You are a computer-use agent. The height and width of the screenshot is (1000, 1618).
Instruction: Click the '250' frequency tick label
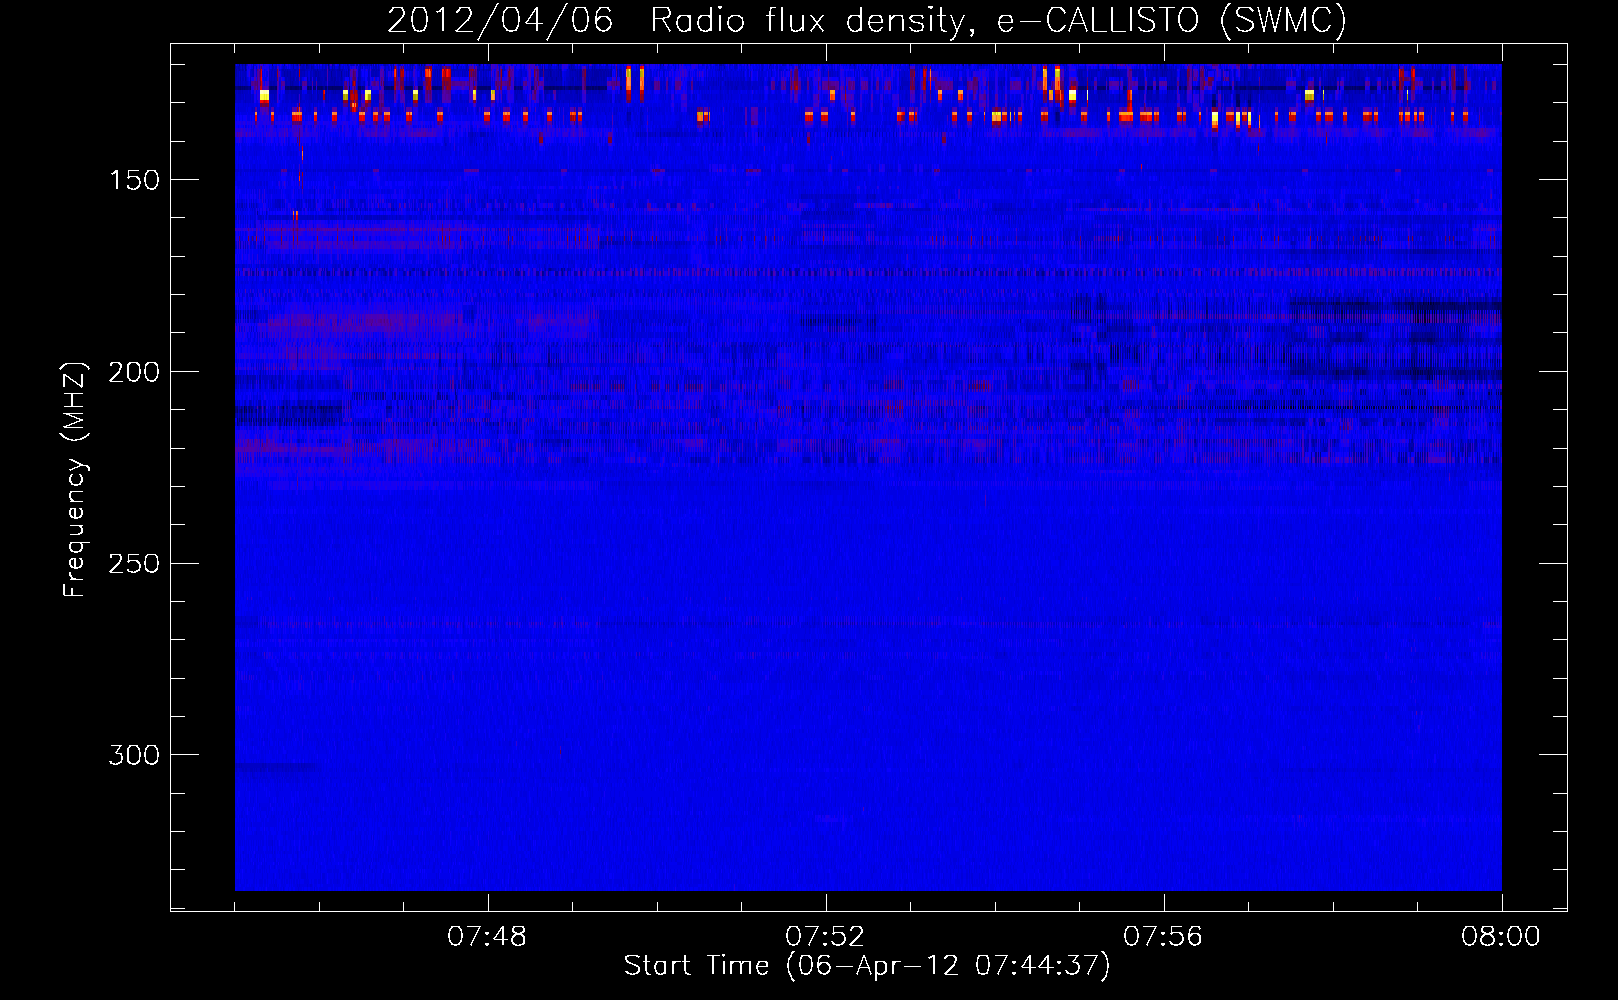134,564
